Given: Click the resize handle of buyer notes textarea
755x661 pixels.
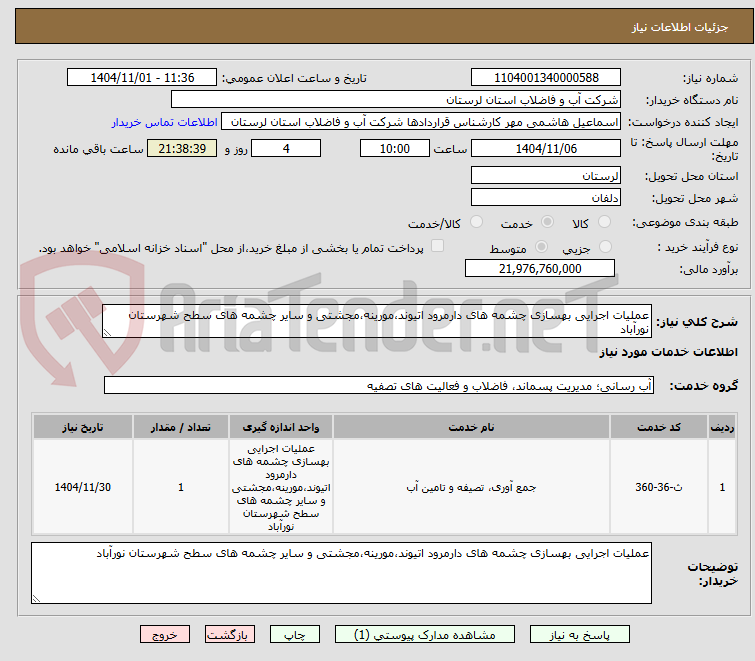Looking at the screenshot, I should click(x=36, y=598).
